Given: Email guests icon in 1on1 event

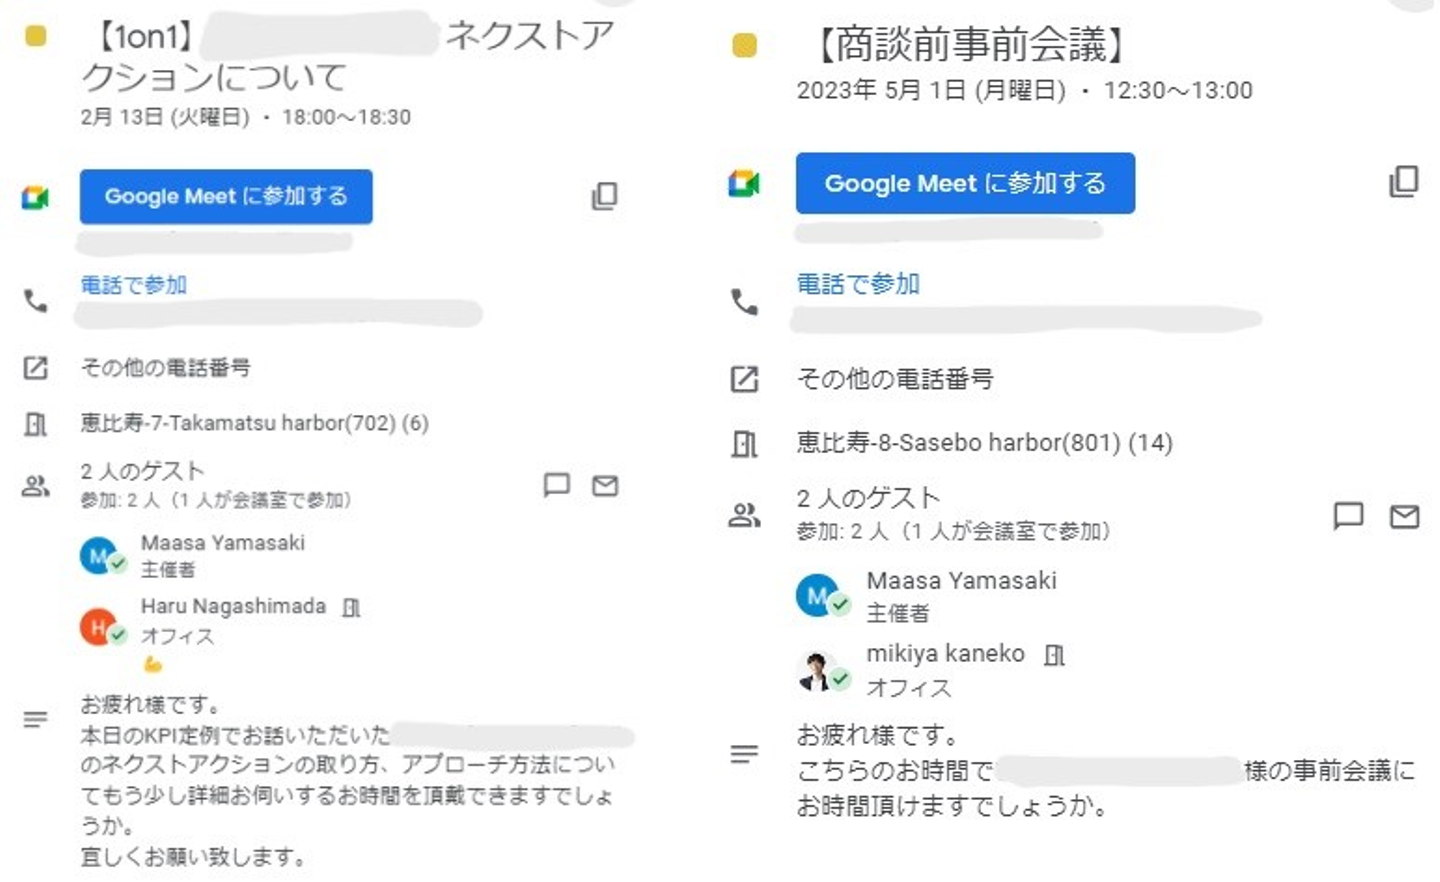Looking at the screenshot, I should 605,486.
